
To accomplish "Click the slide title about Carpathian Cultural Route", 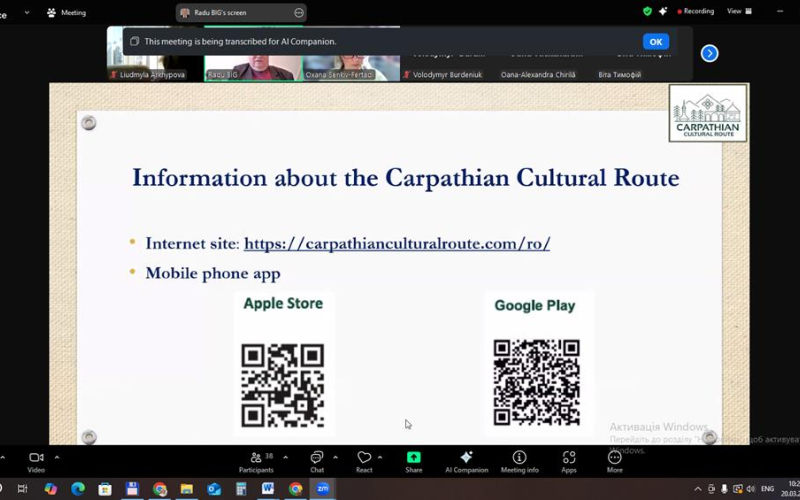I will tap(406, 178).
